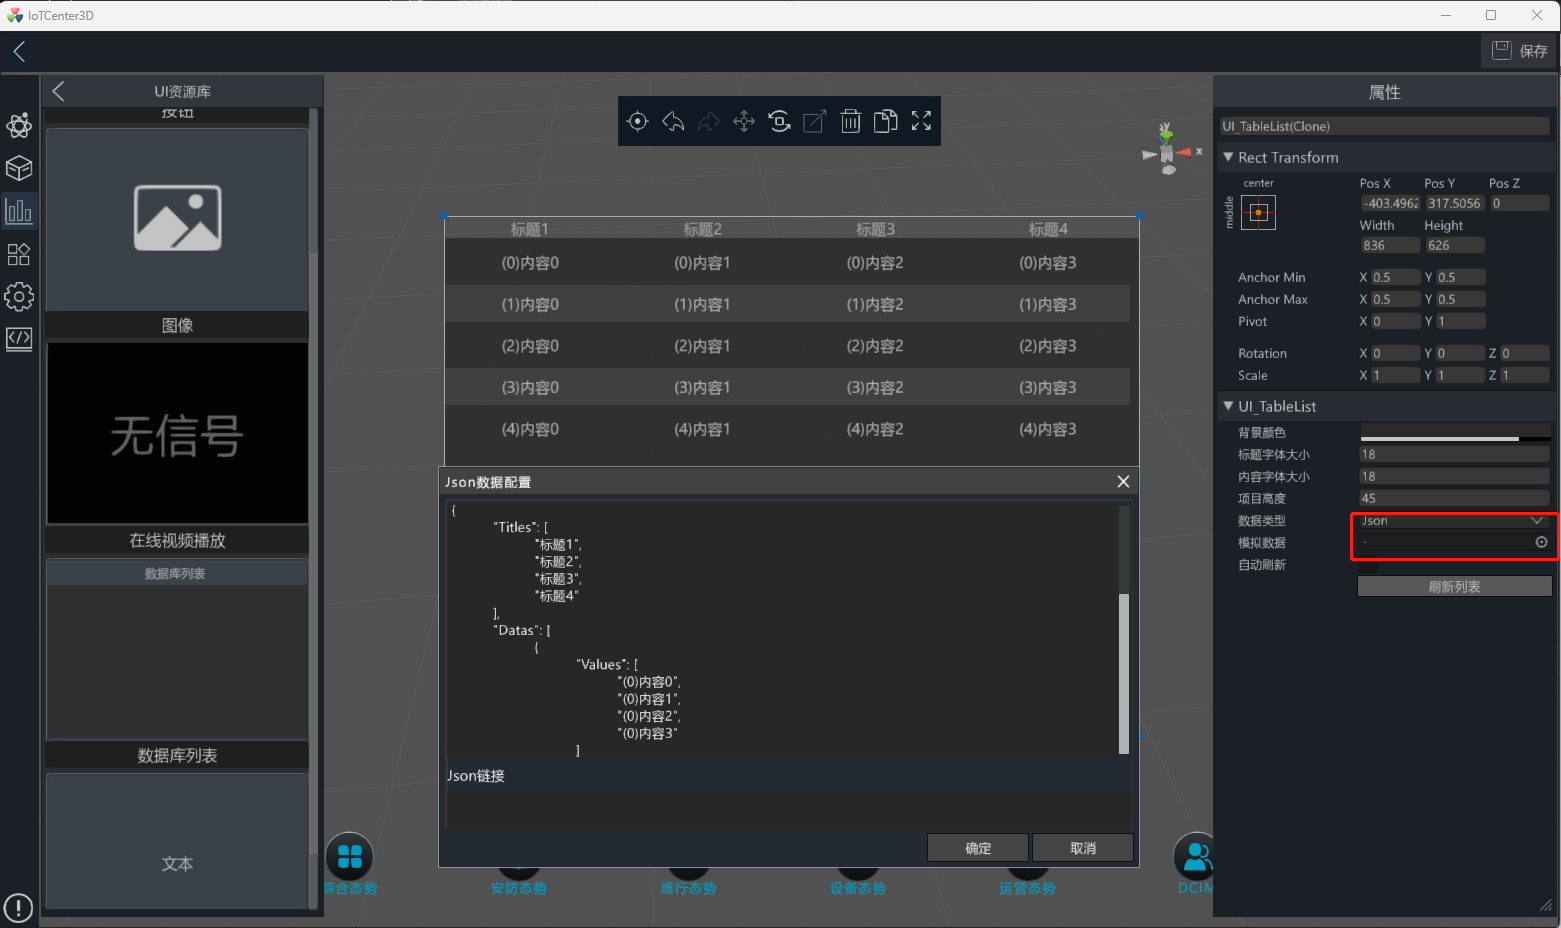Viewport: 1561px width, 928px height.
Task: Open the bar chart sidebar icon
Action: pyautogui.click(x=19, y=211)
